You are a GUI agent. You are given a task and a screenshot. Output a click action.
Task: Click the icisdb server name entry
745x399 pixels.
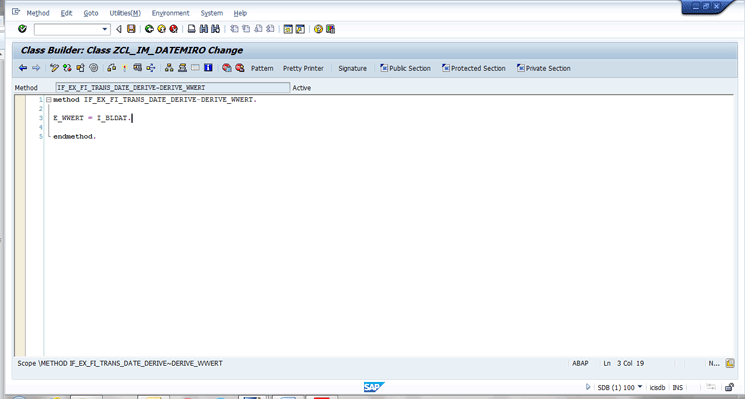[658, 388]
